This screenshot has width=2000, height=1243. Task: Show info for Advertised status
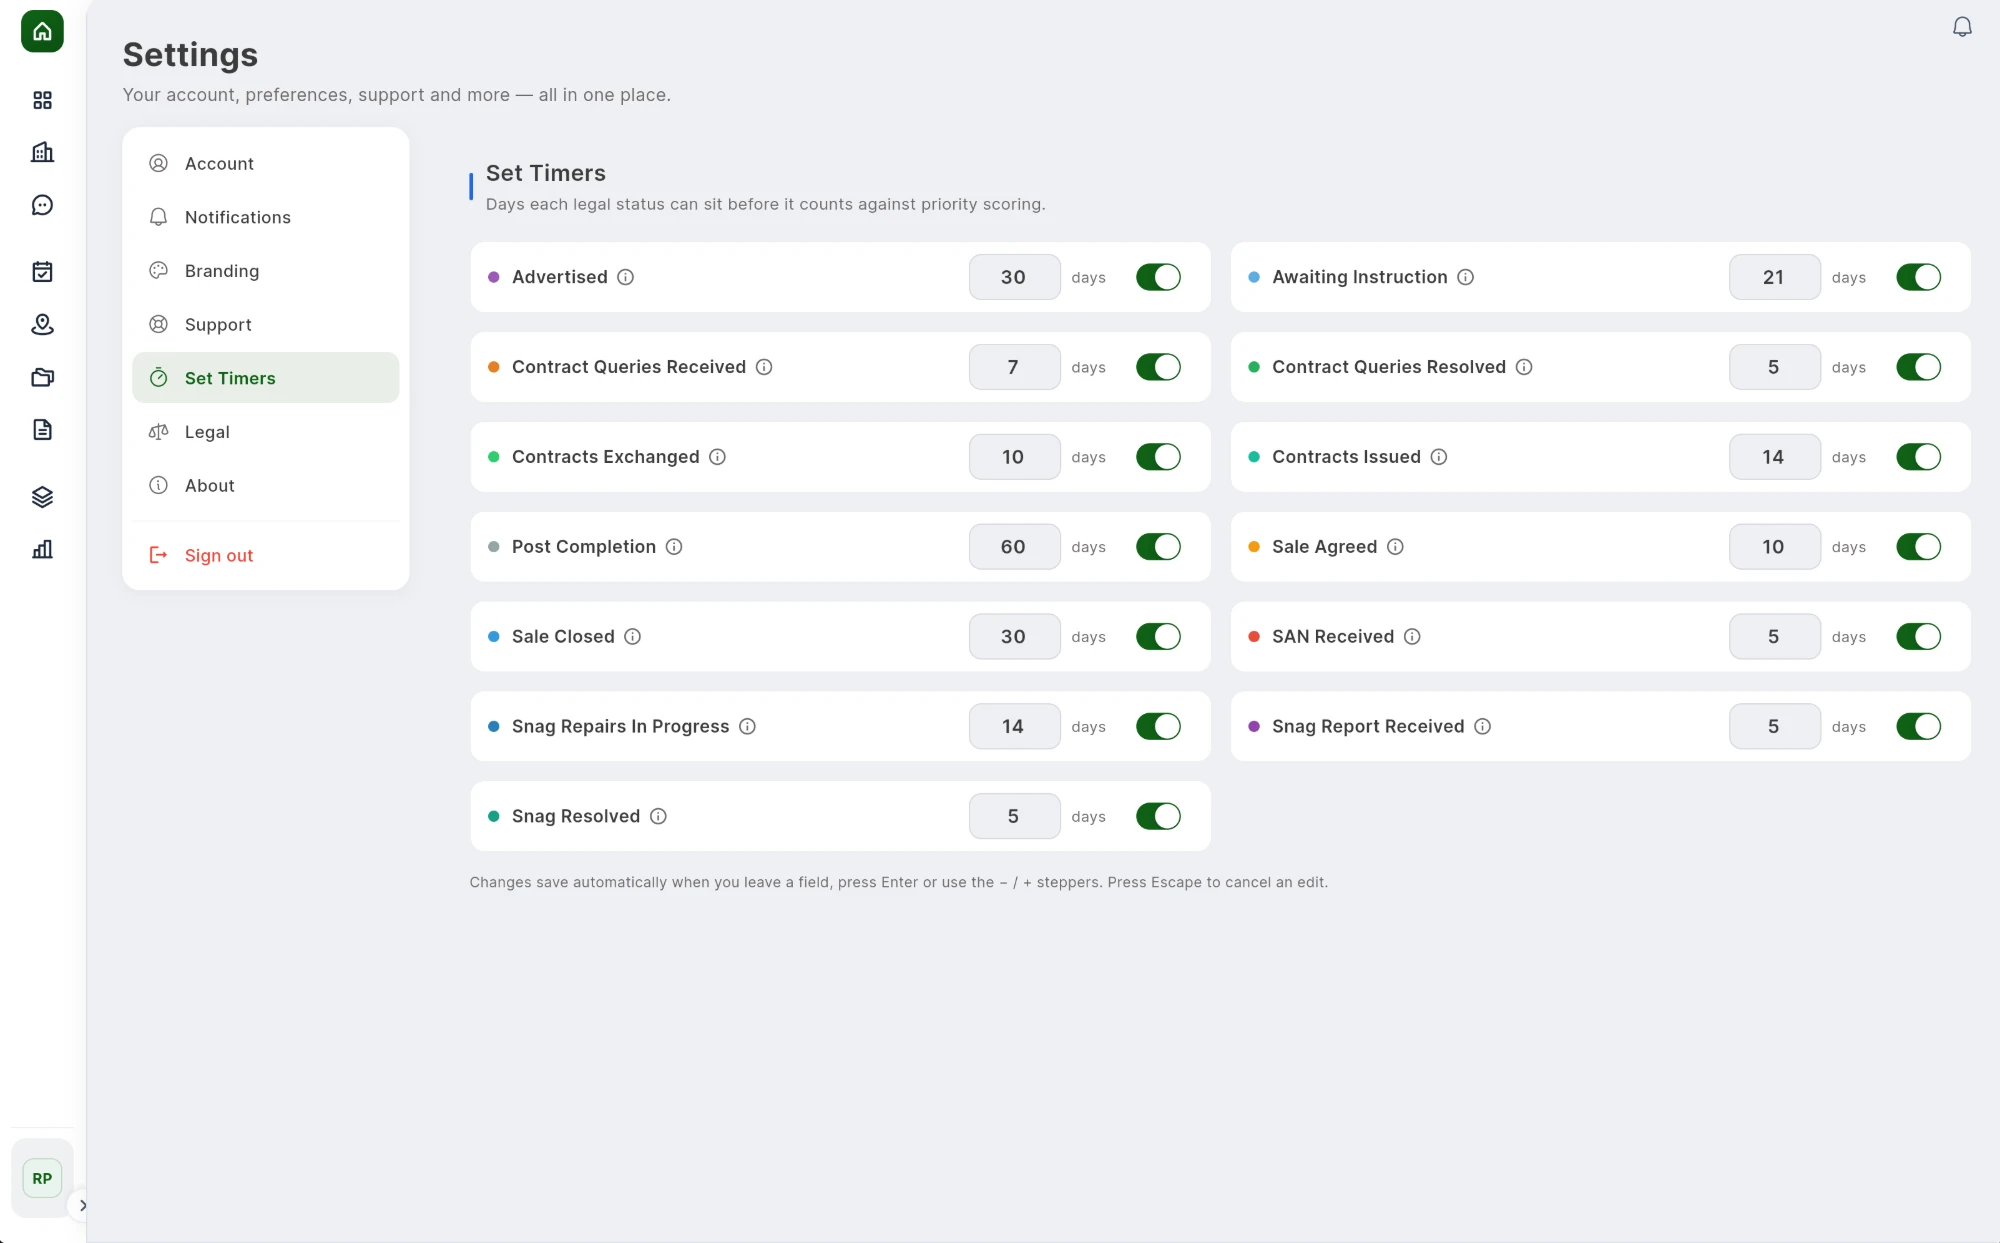coord(625,277)
